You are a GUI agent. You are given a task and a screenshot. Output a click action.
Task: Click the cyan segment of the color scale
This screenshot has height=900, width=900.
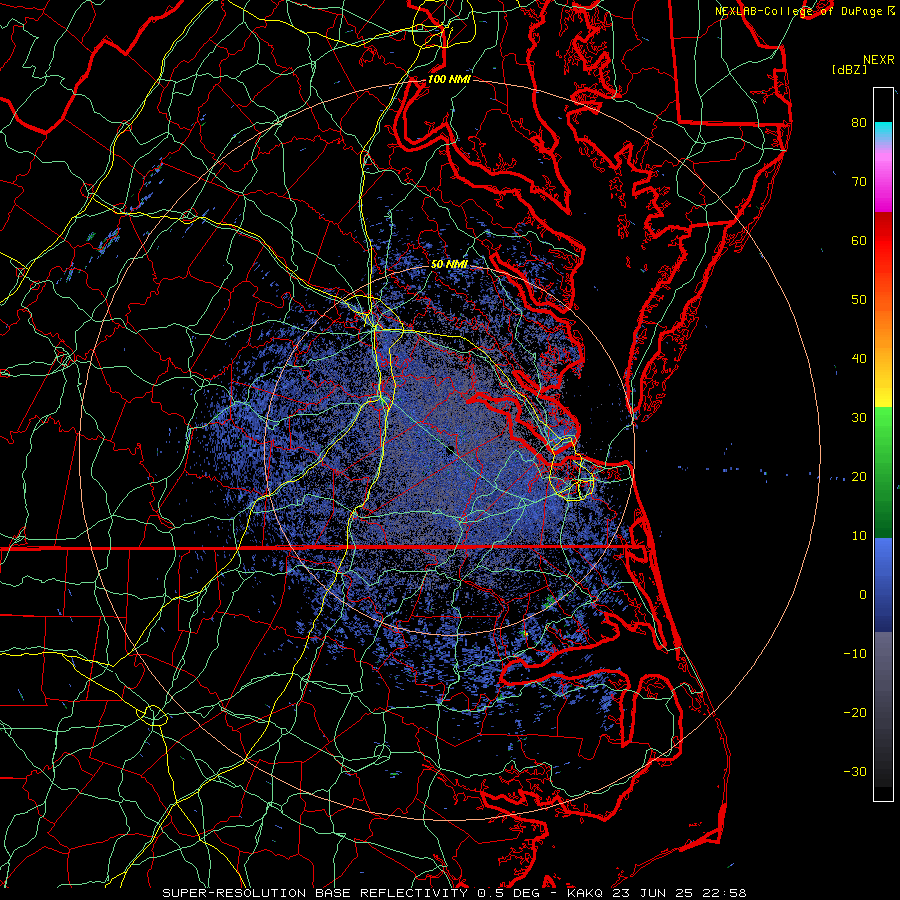point(883,131)
